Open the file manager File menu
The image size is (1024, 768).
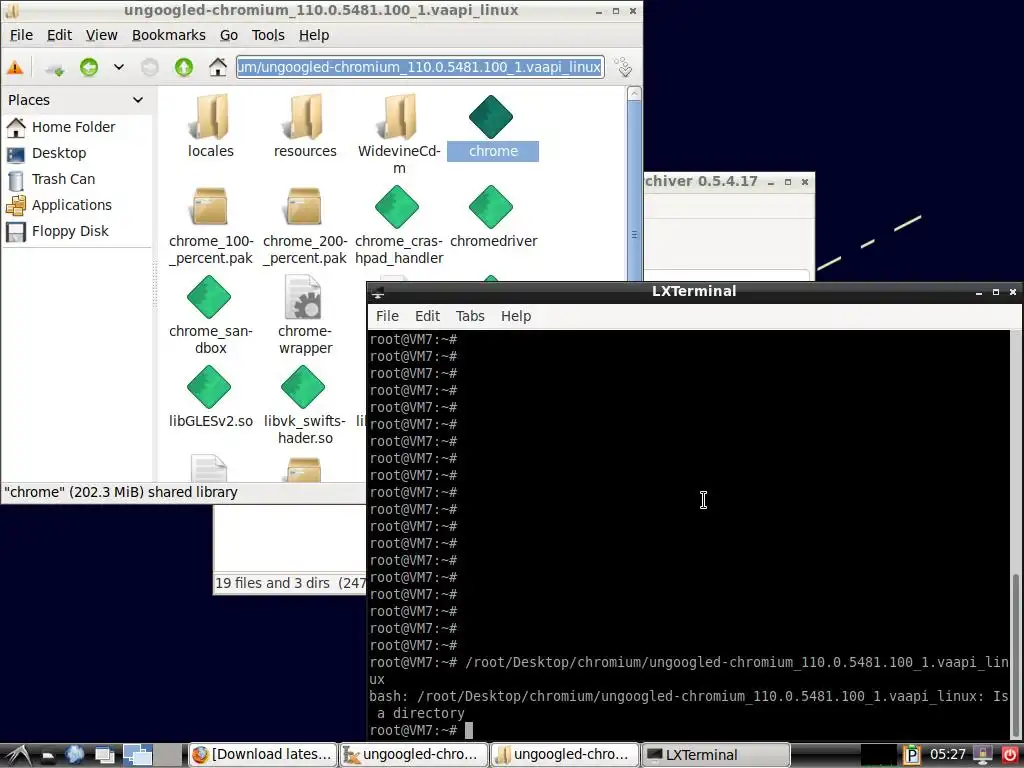pyautogui.click(x=22, y=35)
